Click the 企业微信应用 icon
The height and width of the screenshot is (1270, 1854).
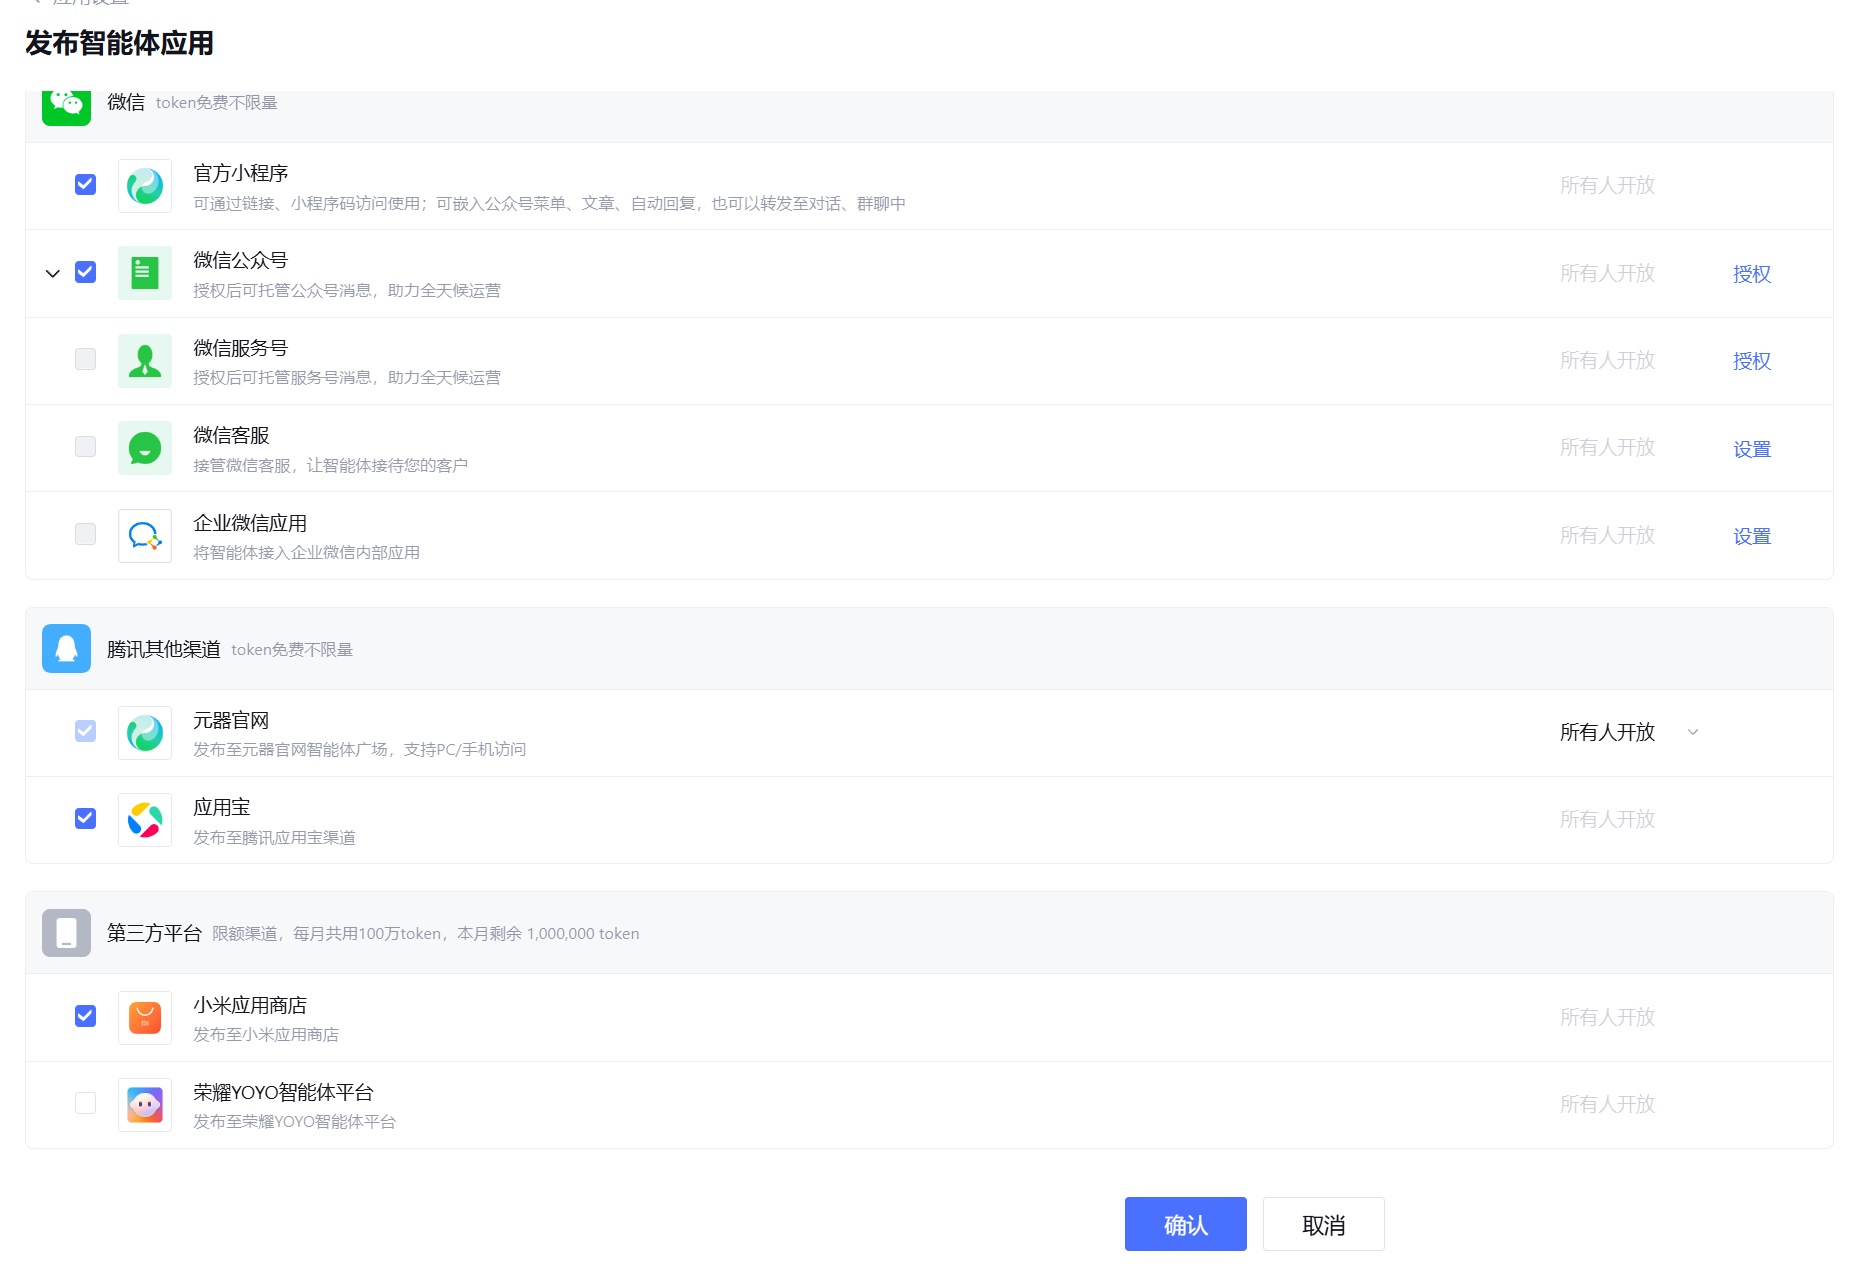point(145,536)
